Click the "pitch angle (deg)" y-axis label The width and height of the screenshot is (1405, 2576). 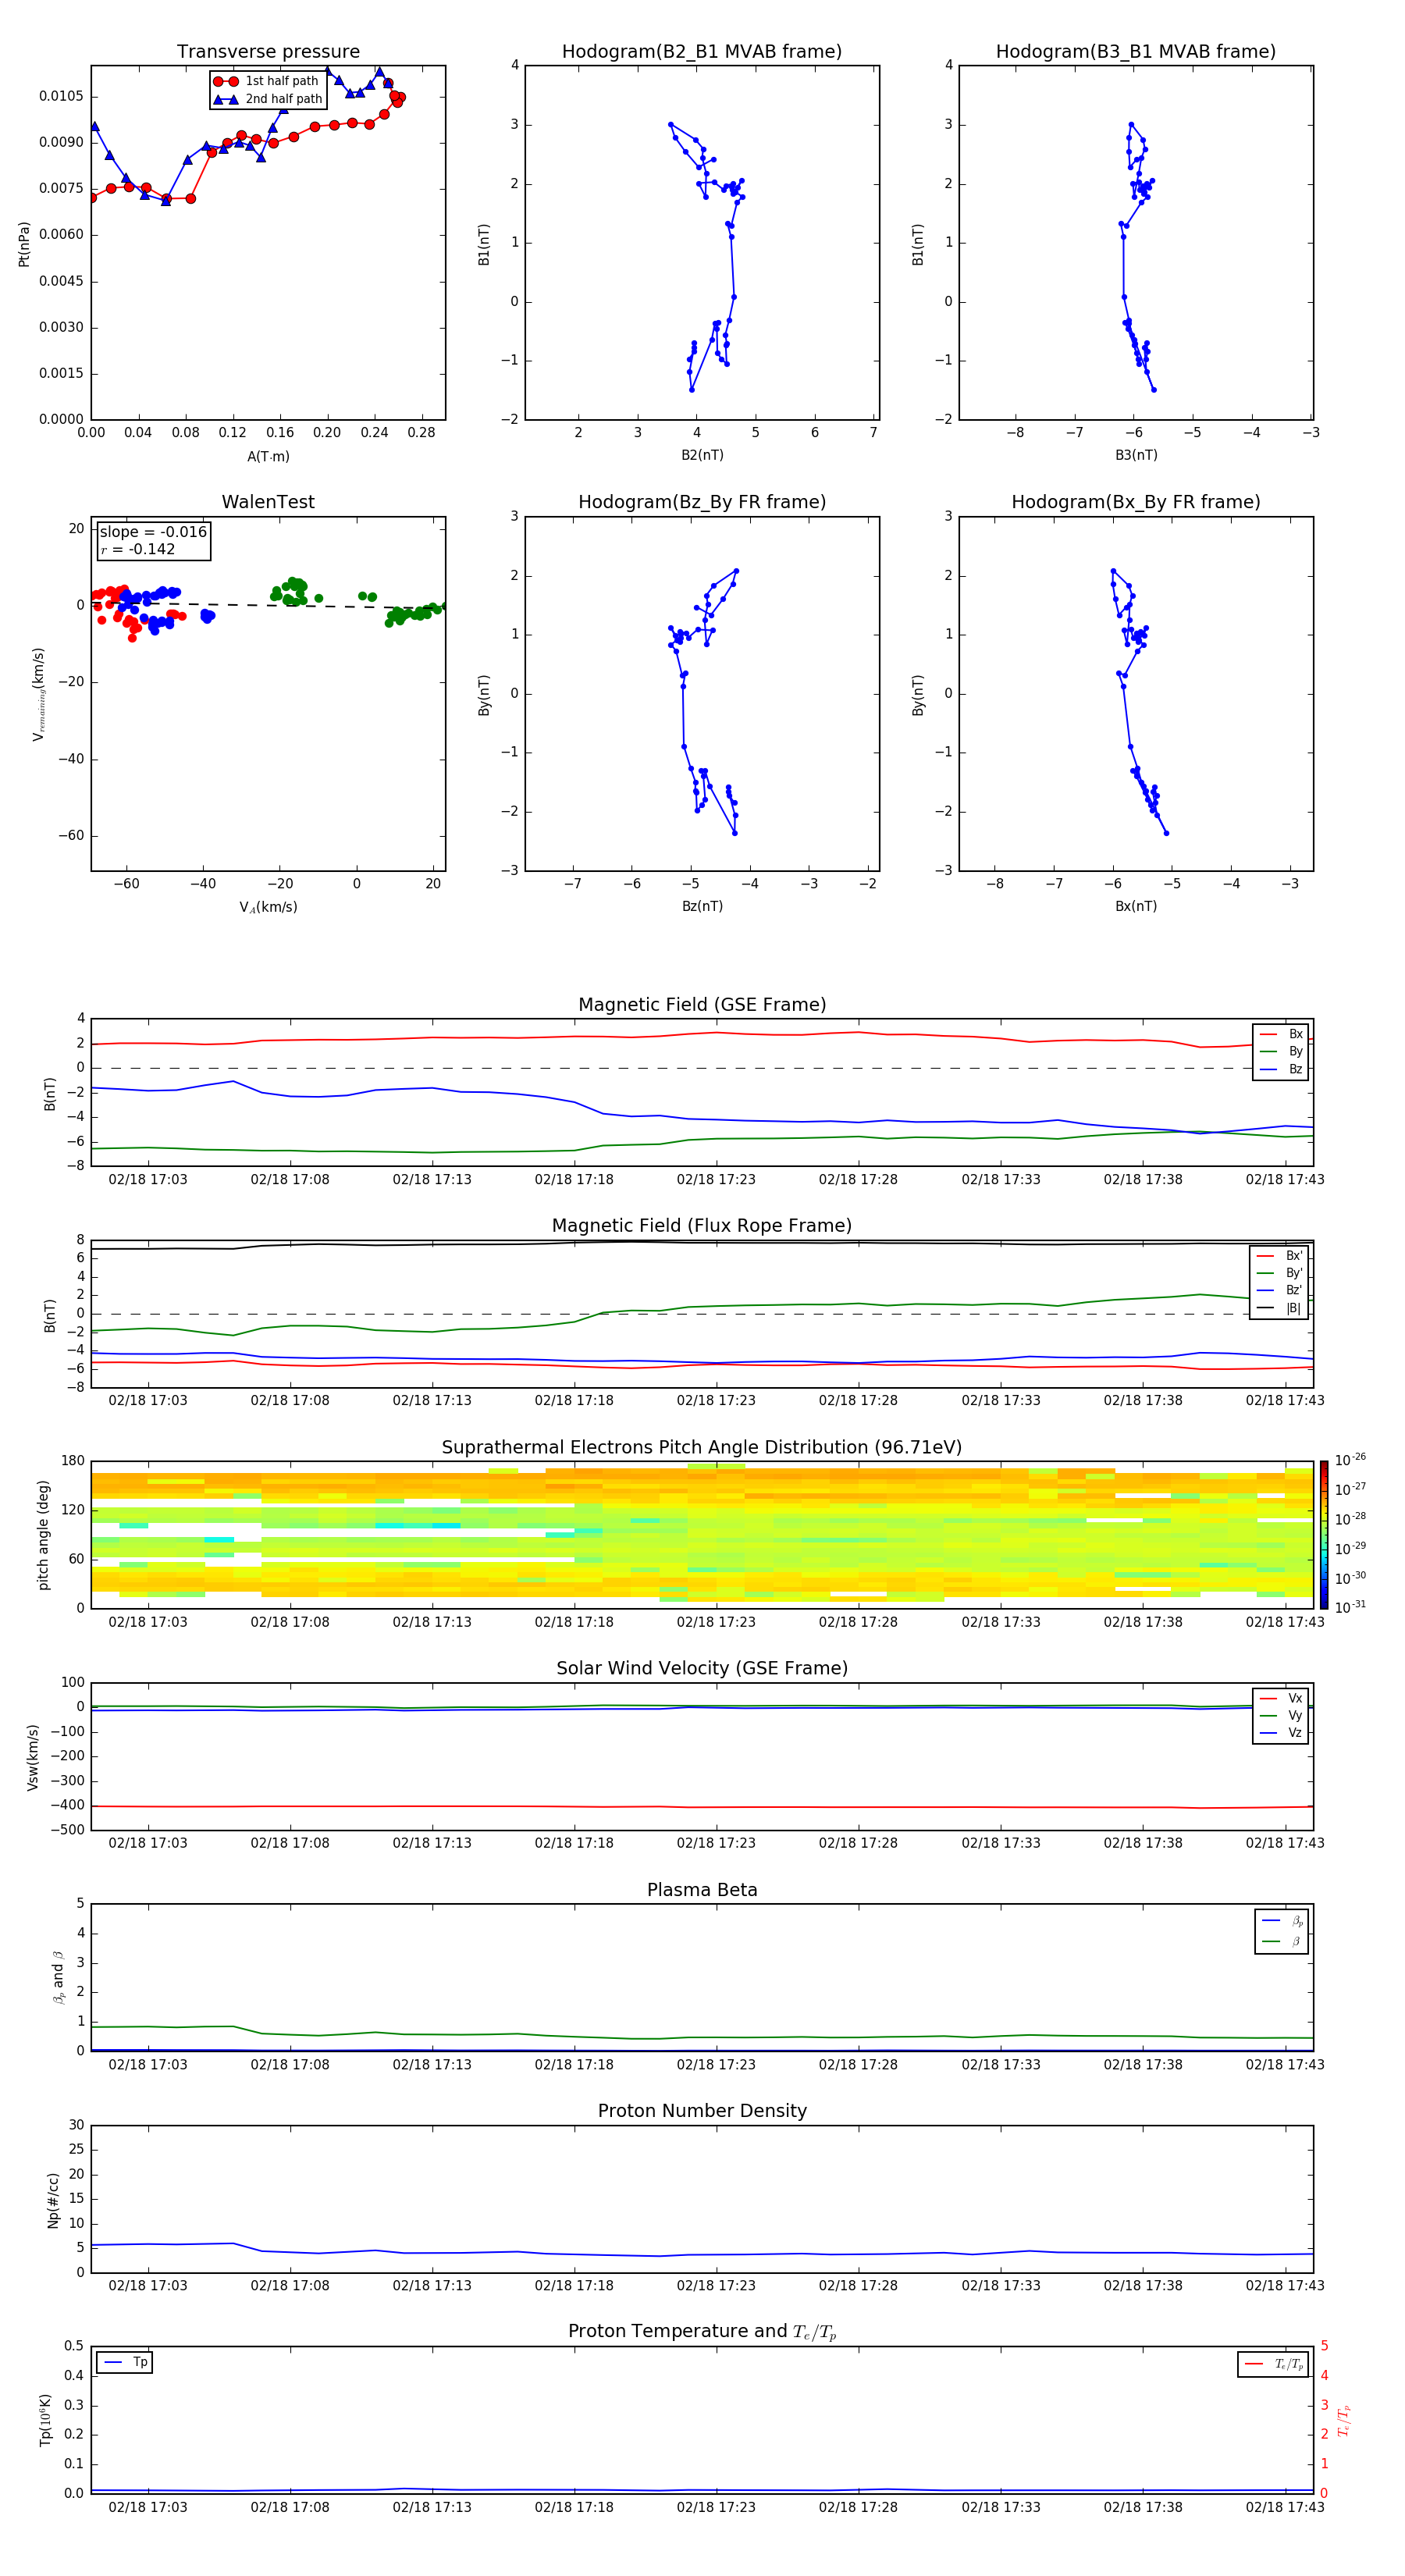(x=43, y=1535)
